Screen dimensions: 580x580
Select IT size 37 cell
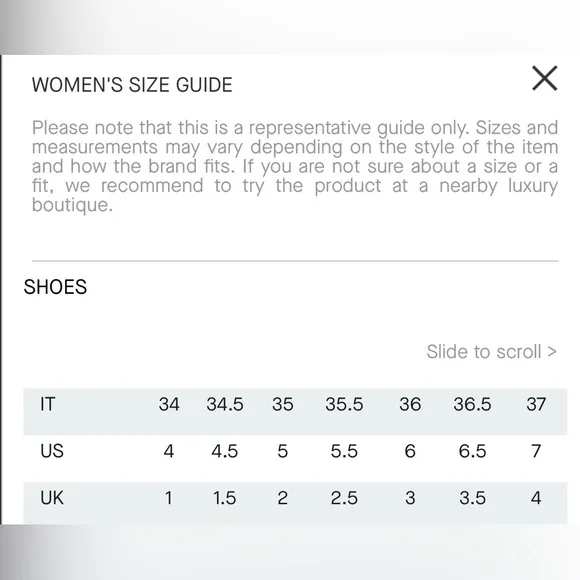[536, 404]
